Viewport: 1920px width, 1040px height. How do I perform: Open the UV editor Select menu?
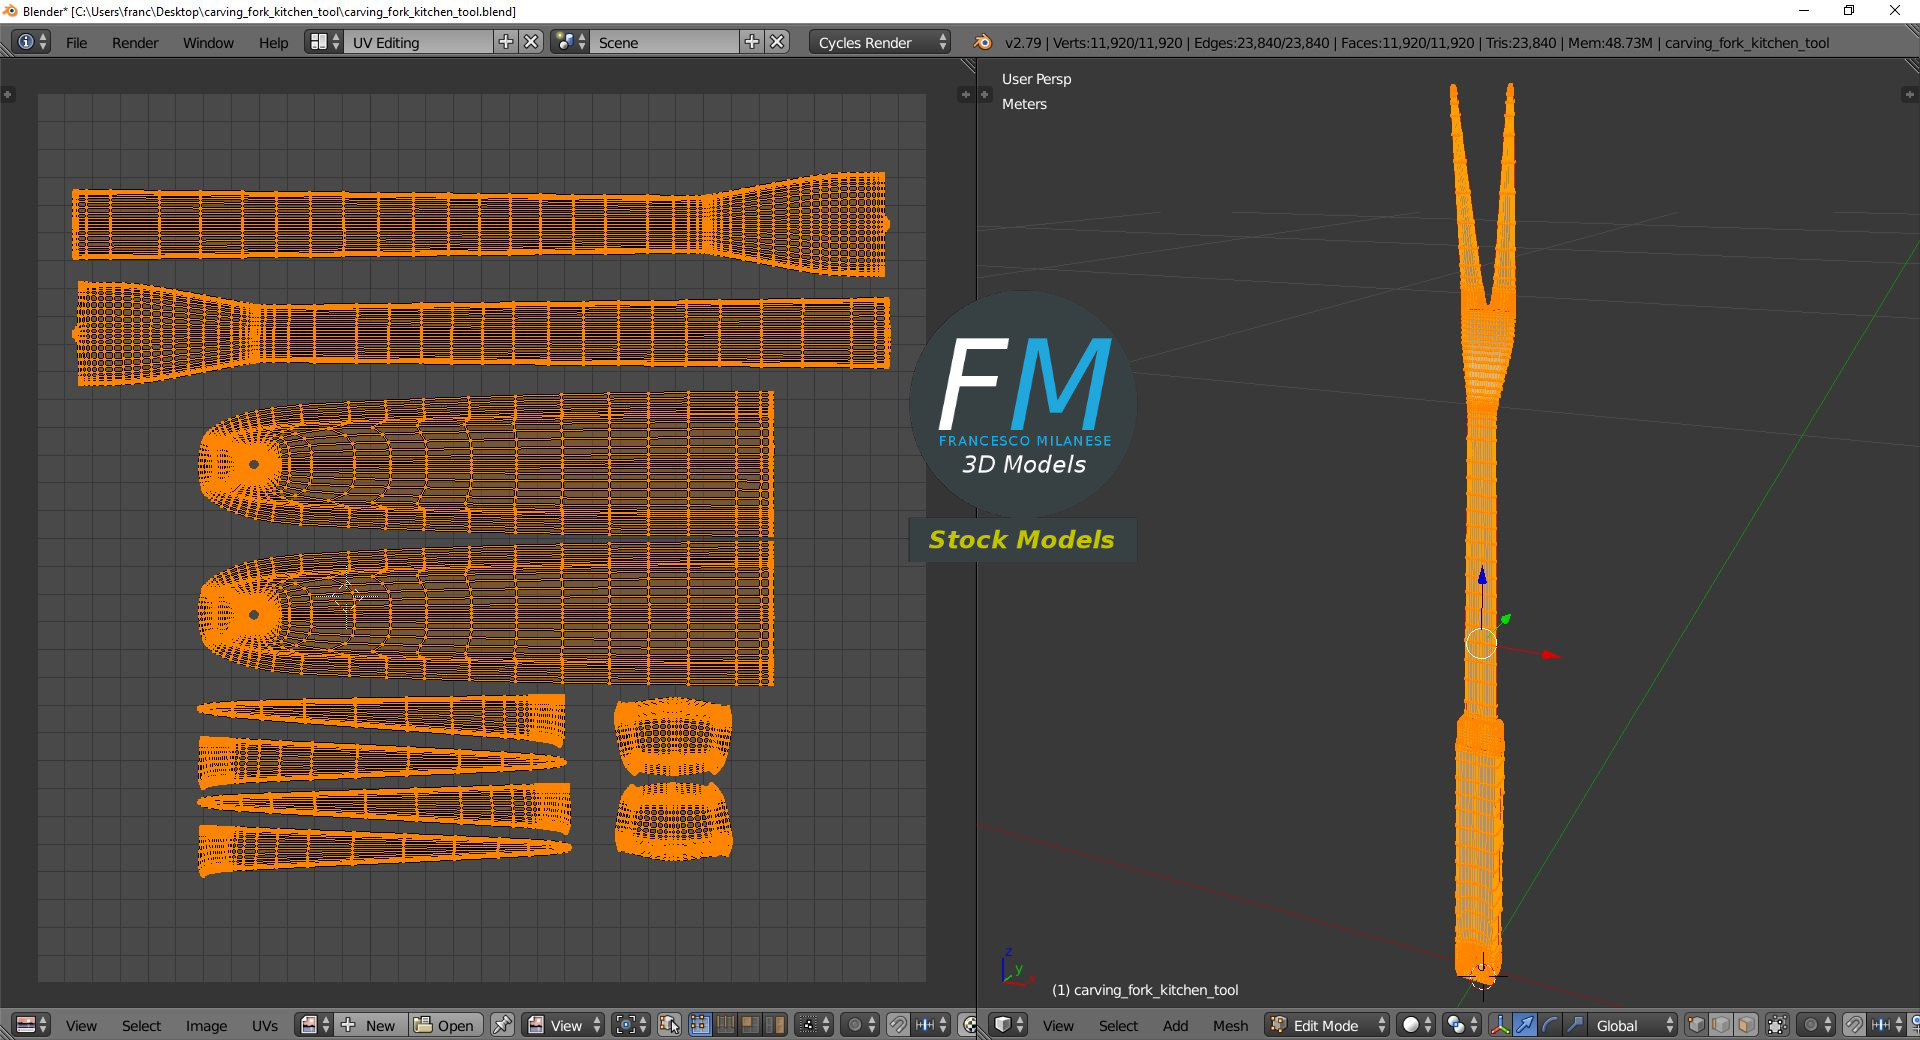click(x=141, y=1026)
